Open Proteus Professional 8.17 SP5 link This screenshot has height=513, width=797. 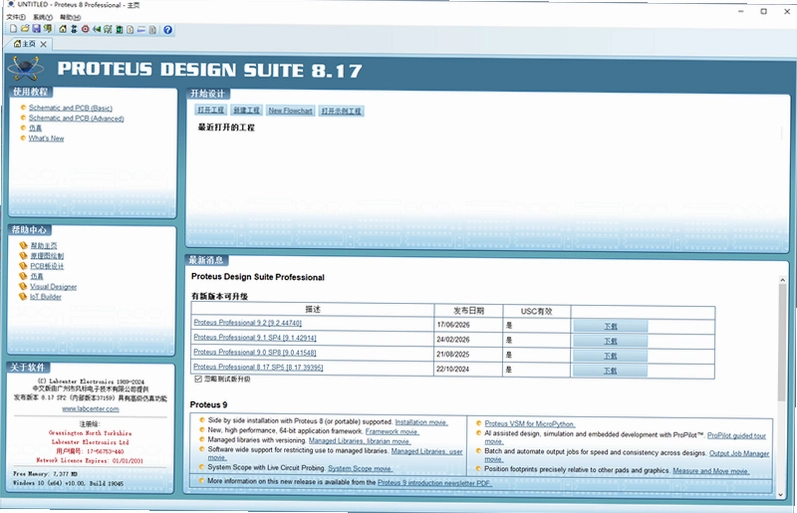pos(258,367)
